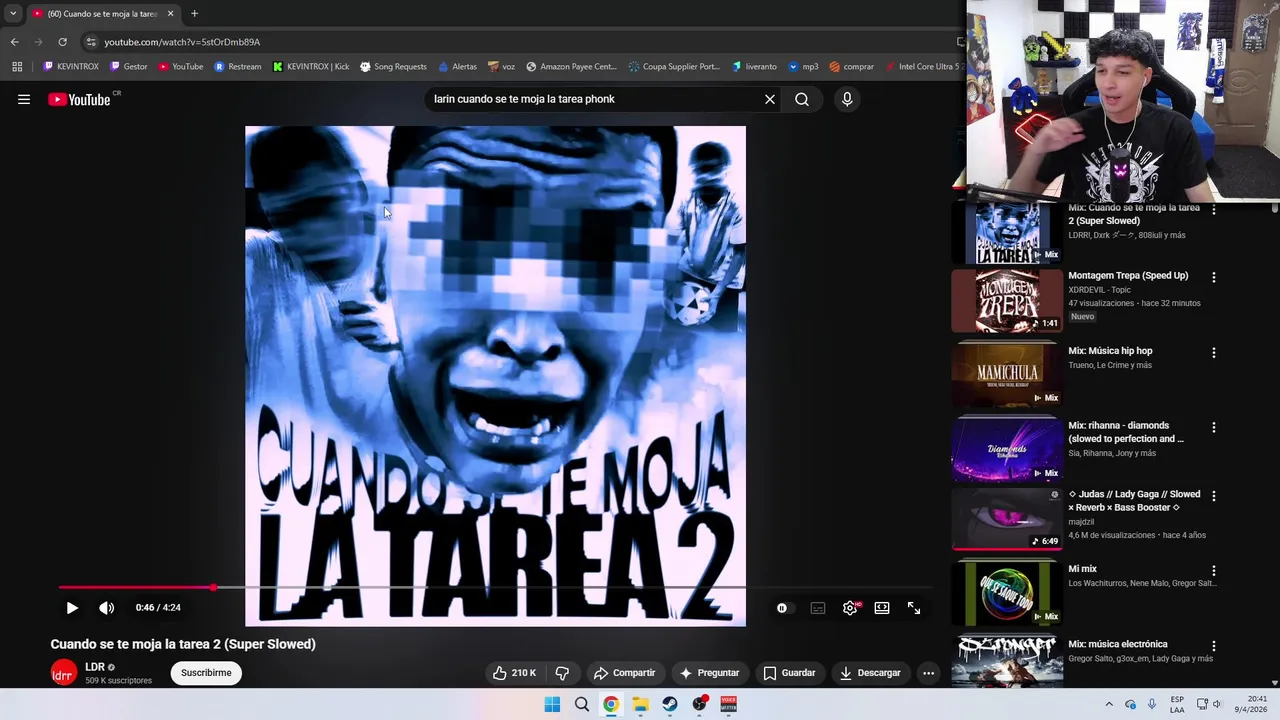Open Chrome apps grid bookmark icon
1280x720 pixels.
[x=17, y=67]
